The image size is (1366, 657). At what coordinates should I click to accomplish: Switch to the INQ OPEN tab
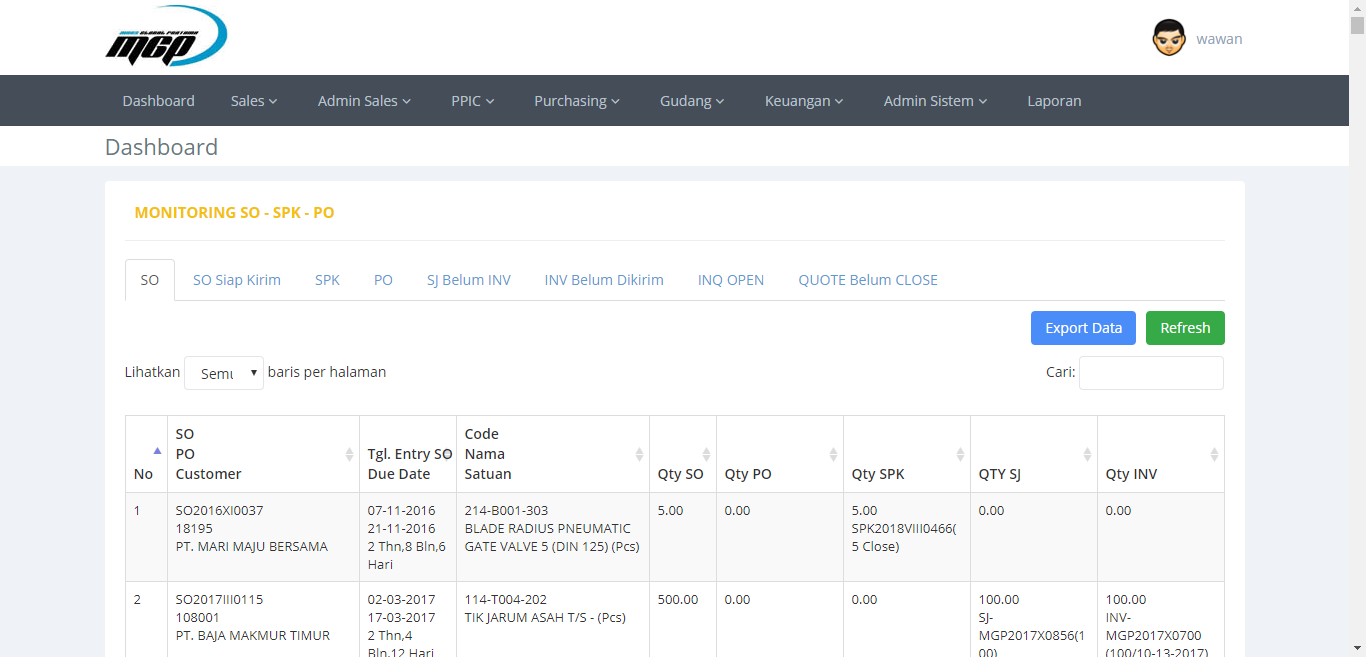click(731, 280)
